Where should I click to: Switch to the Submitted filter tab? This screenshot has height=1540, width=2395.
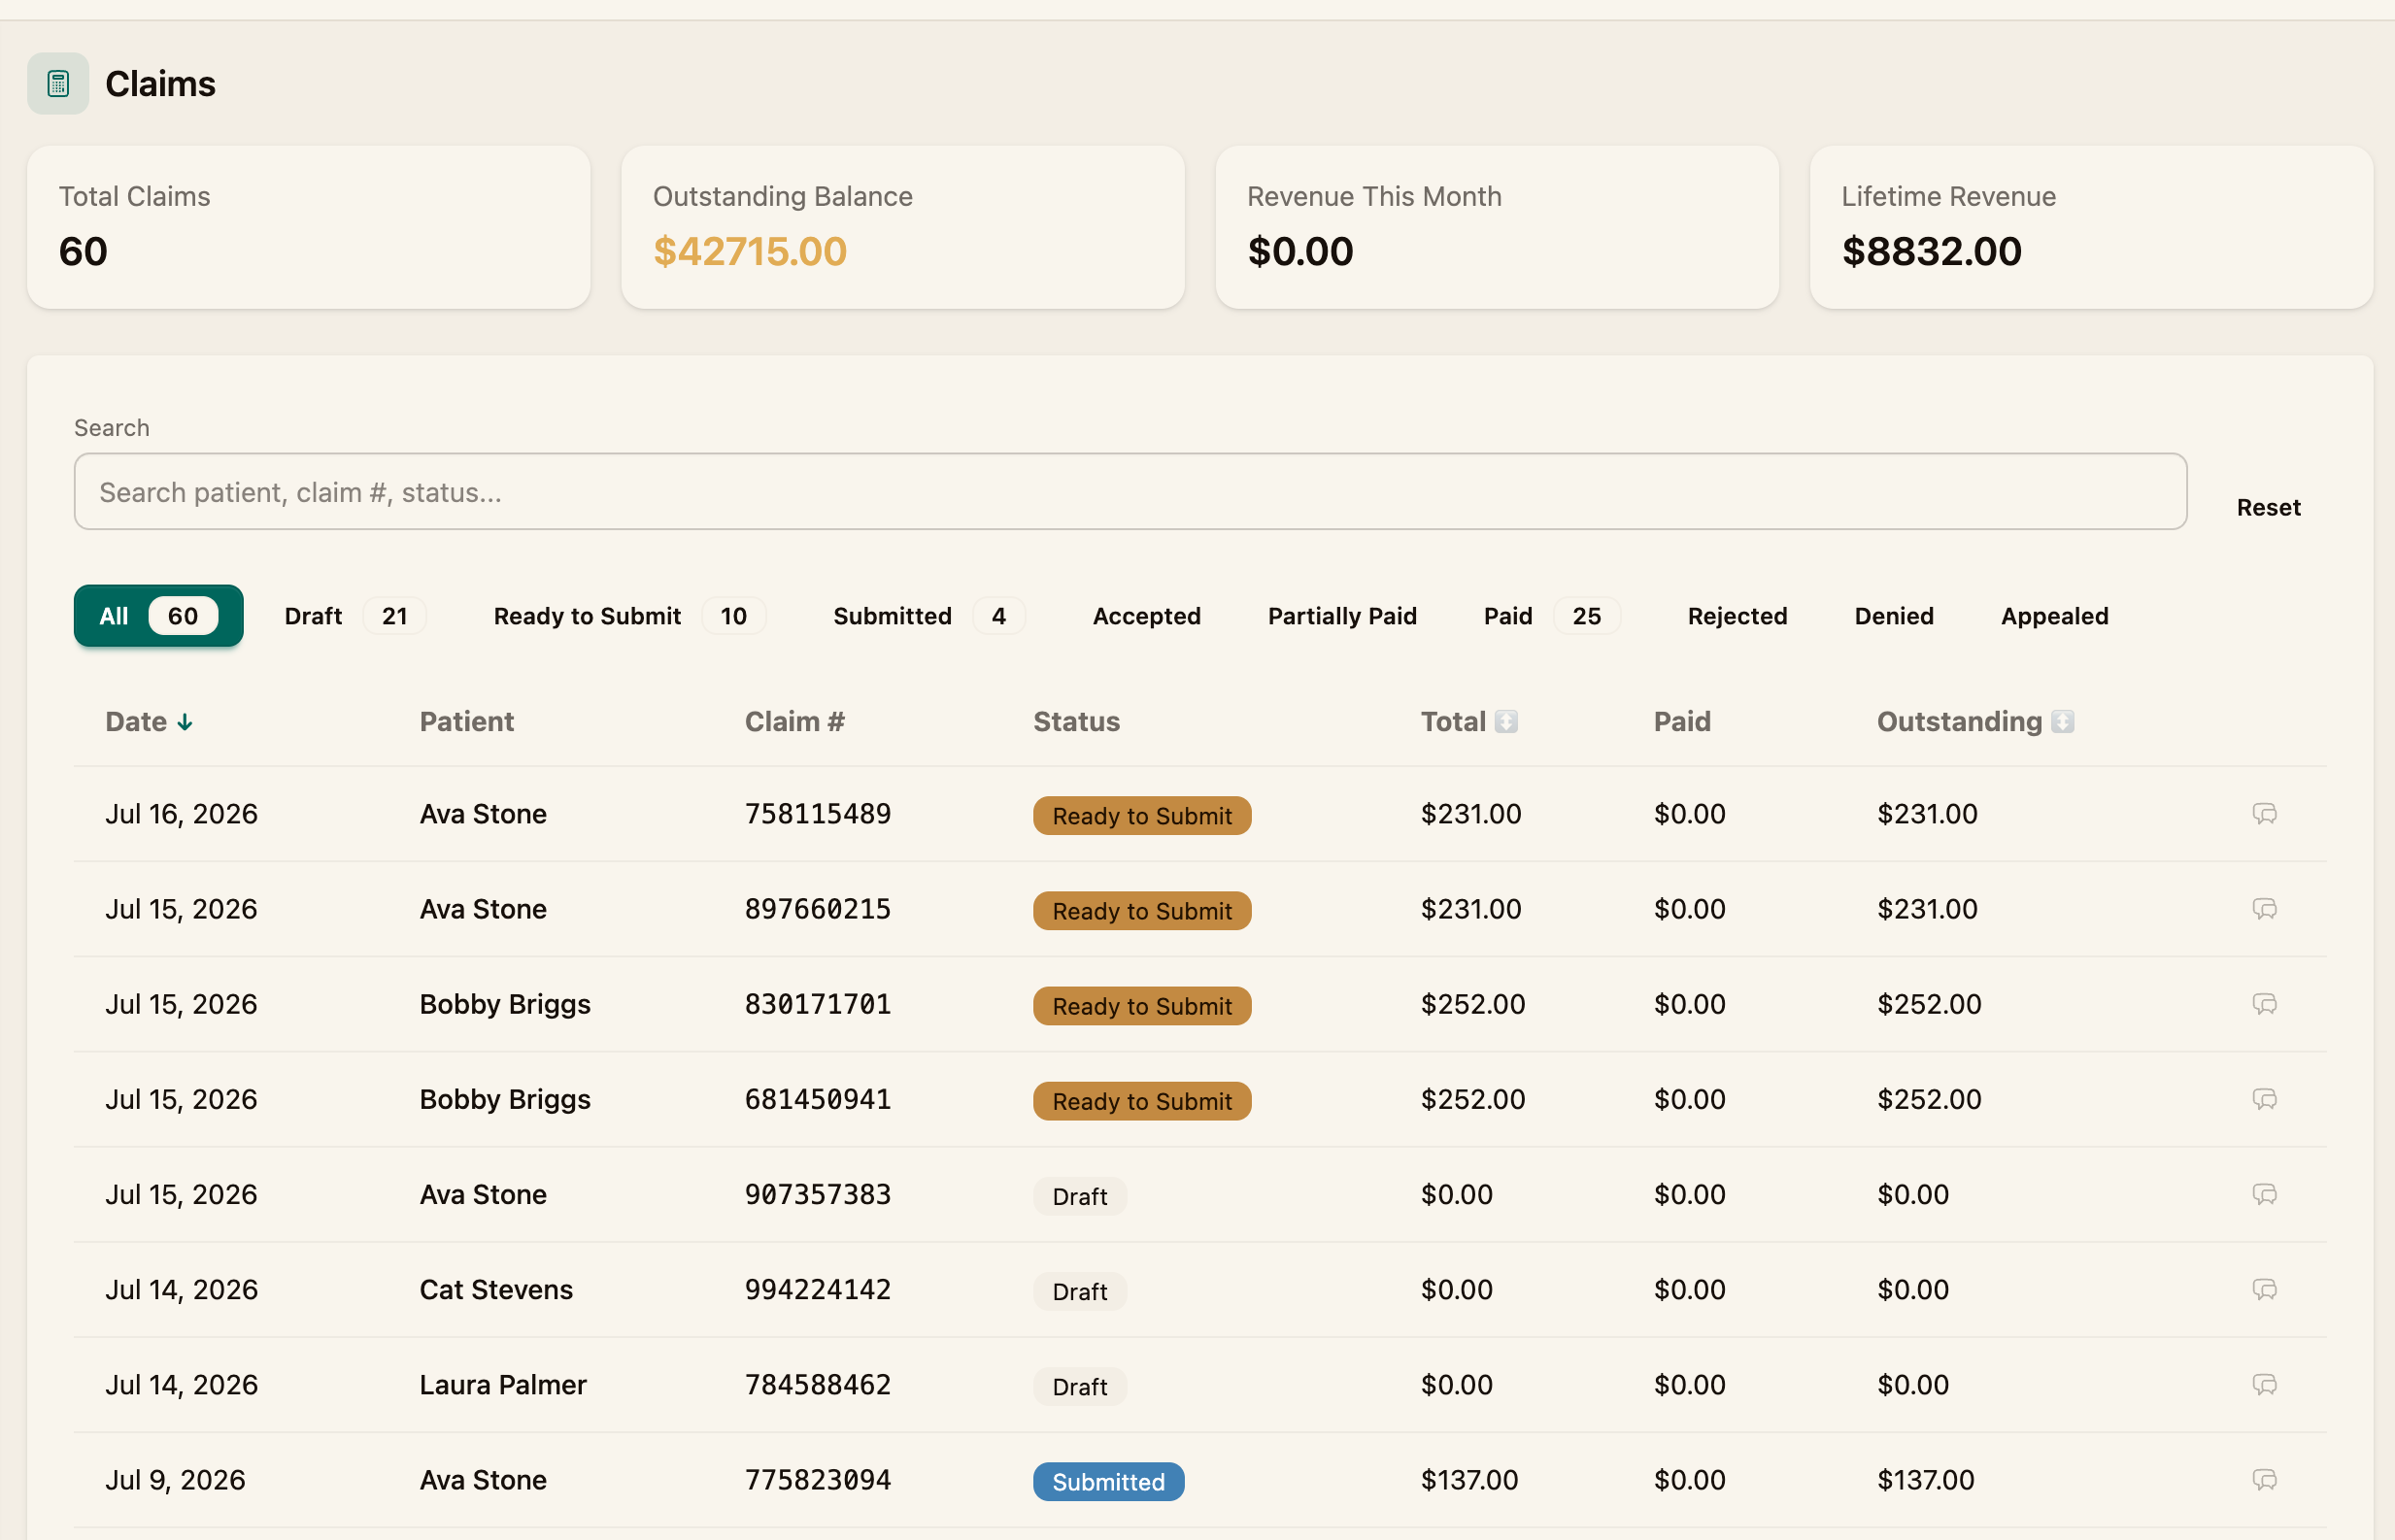click(x=929, y=616)
